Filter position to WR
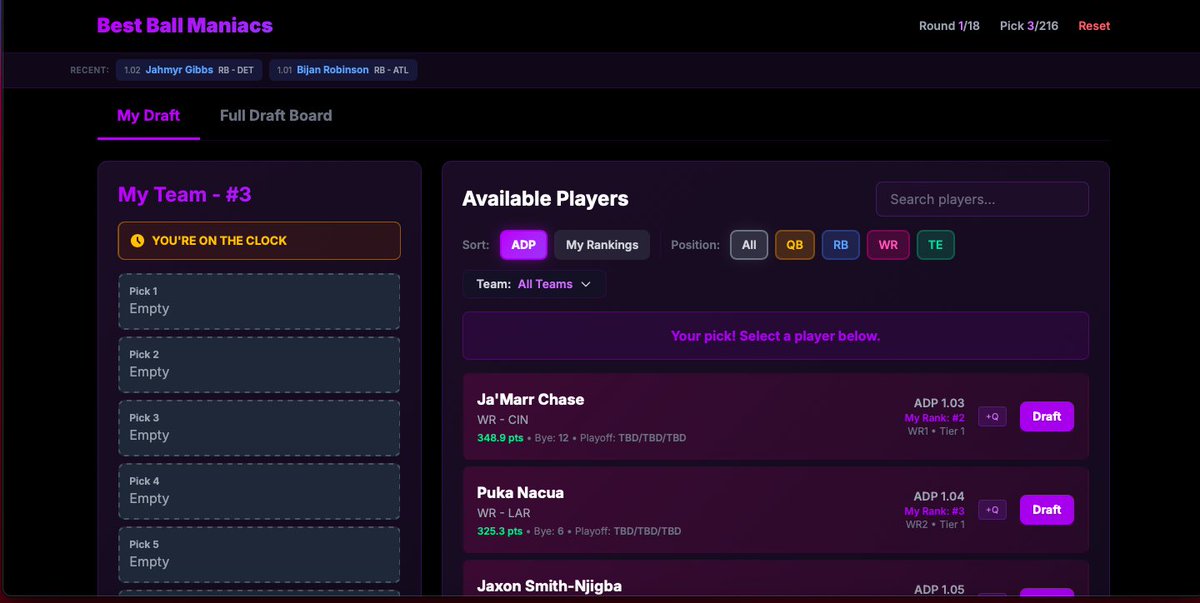Image resolution: width=1200 pixels, height=603 pixels. 888,245
